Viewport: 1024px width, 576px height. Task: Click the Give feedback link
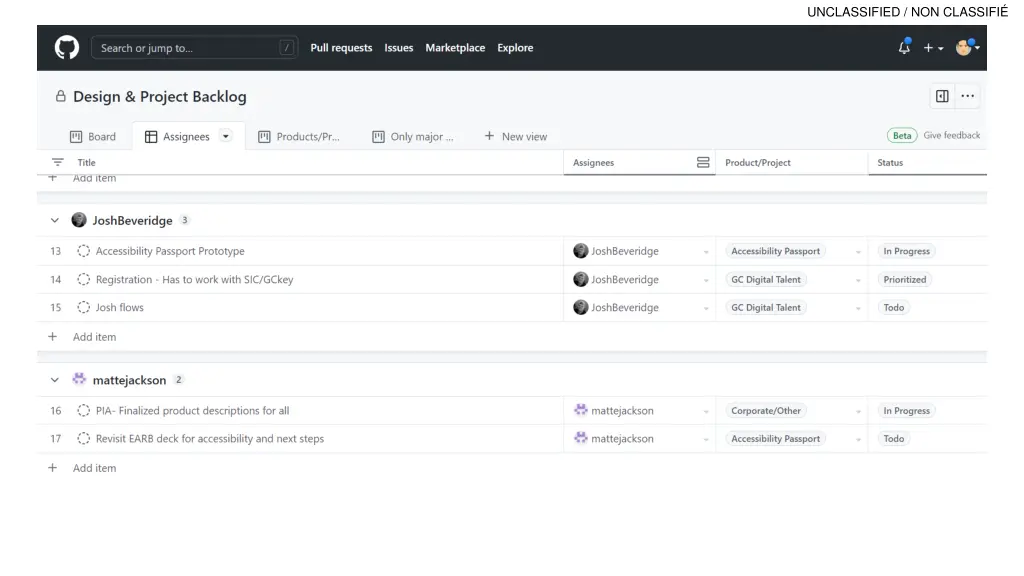click(x=952, y=135)
